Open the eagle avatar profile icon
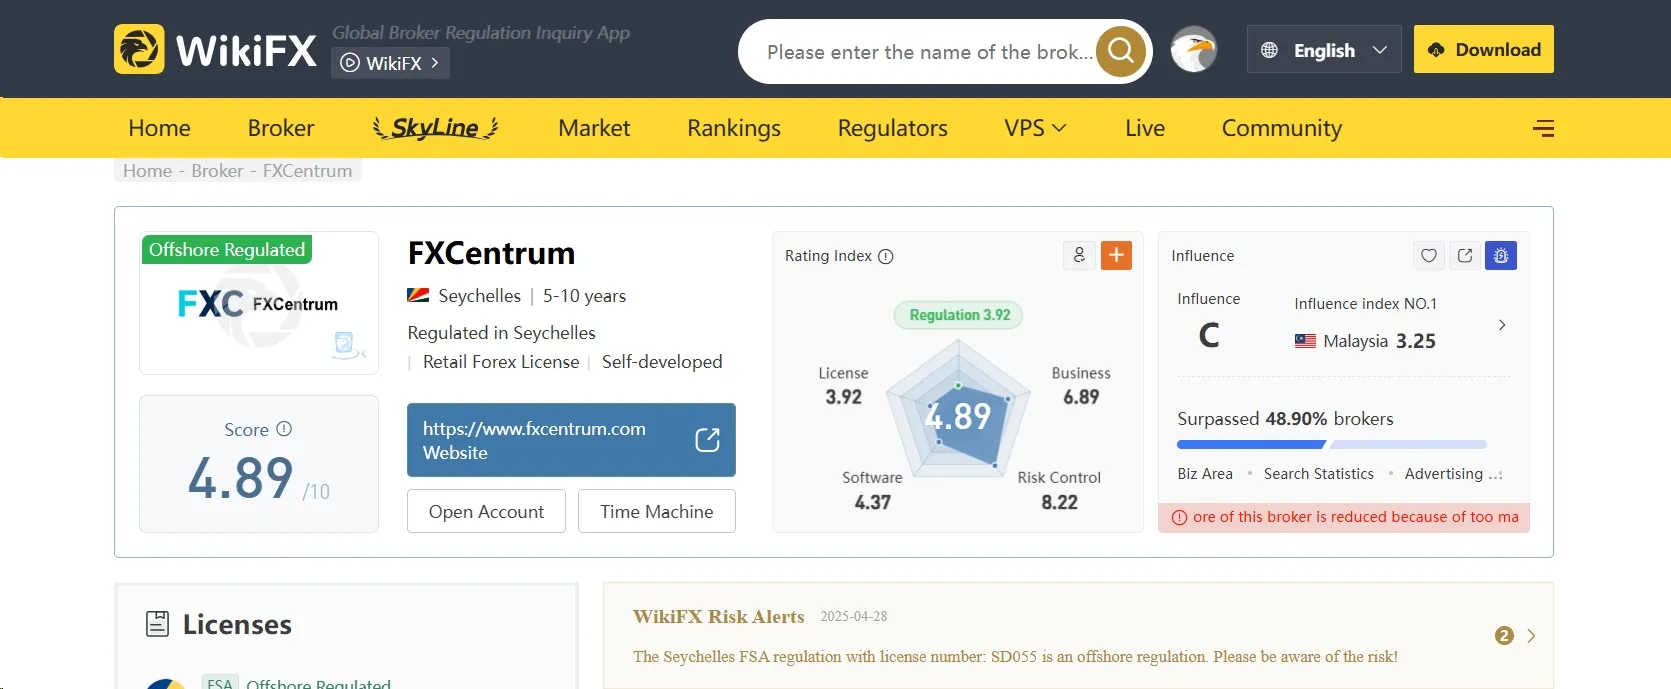Image resolution: width=1671 pixels, height=689 pixels. (1193, 49)
